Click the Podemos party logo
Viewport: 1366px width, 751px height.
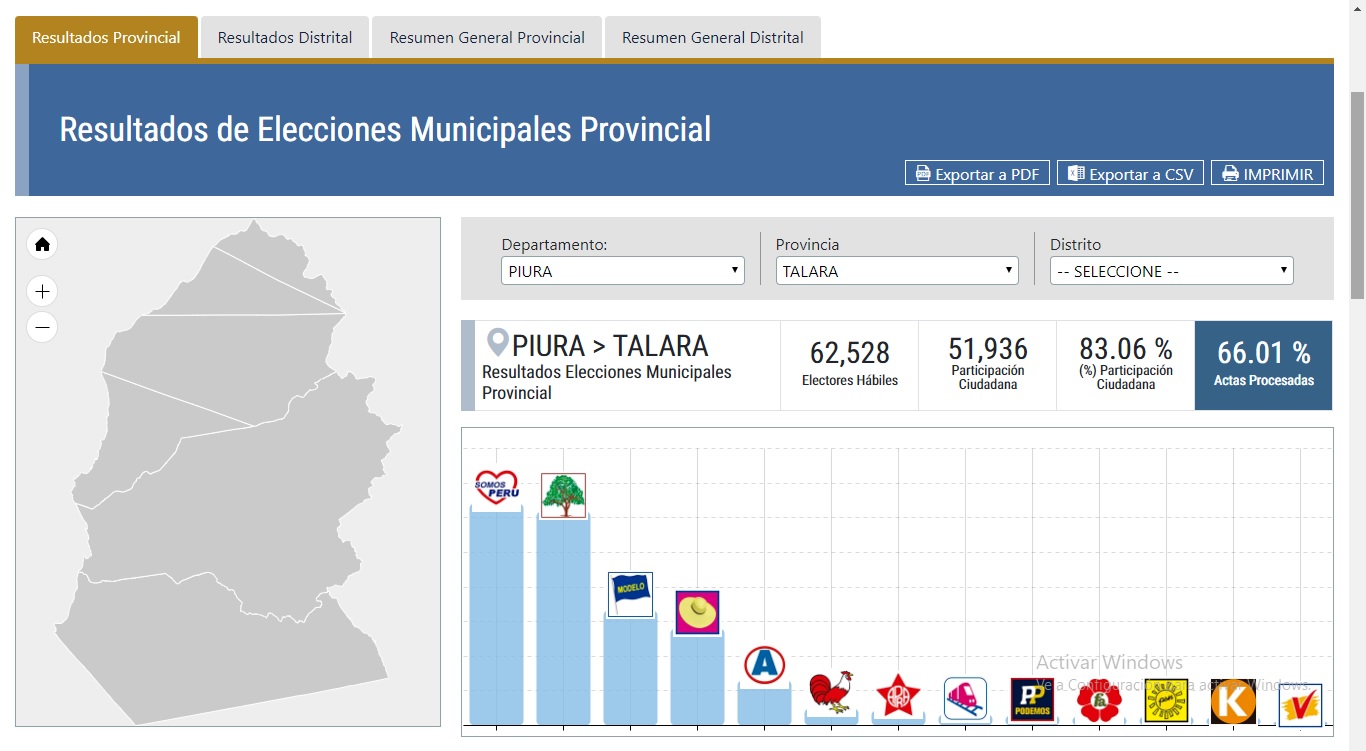1032,699
